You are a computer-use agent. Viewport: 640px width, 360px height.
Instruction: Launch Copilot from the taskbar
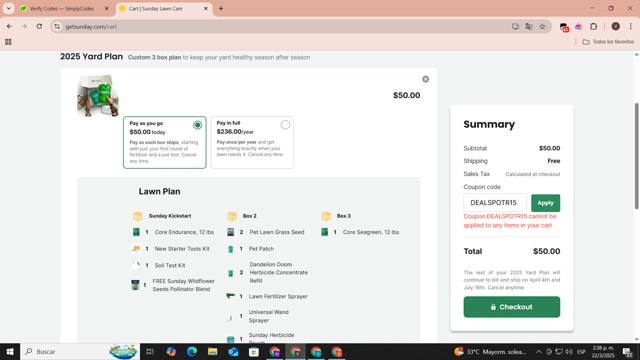click(171, 351)
